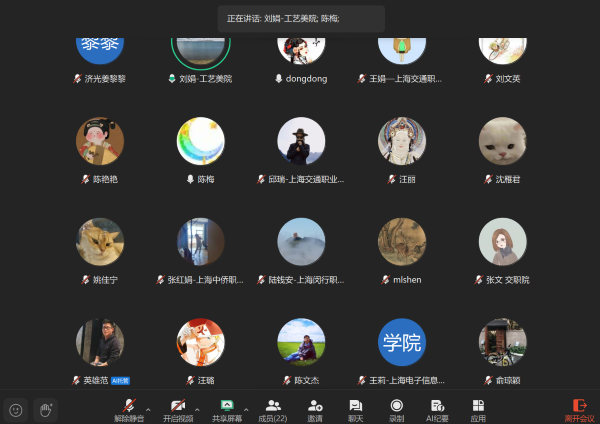This screenshot has width=600, height=424.
Task: Select 沈雅君's white cat avatar
Action: tap(503, 142)
